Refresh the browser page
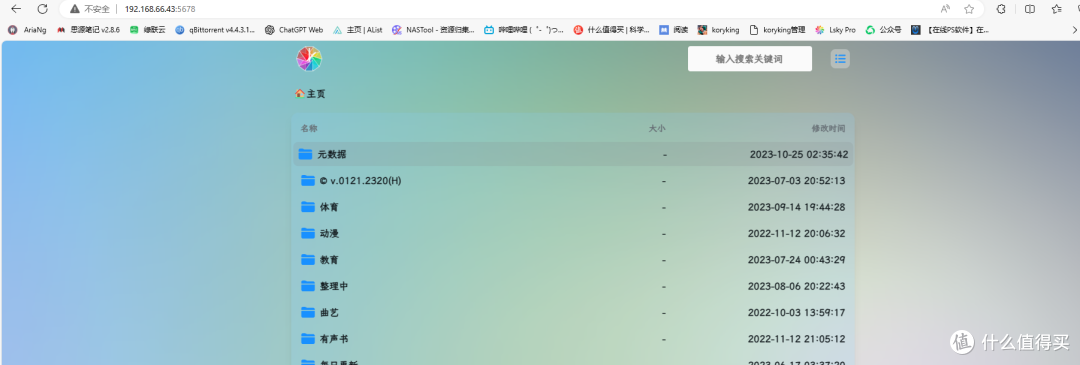This screenshot has height=365, width=1080. click(x=43, y=9)
